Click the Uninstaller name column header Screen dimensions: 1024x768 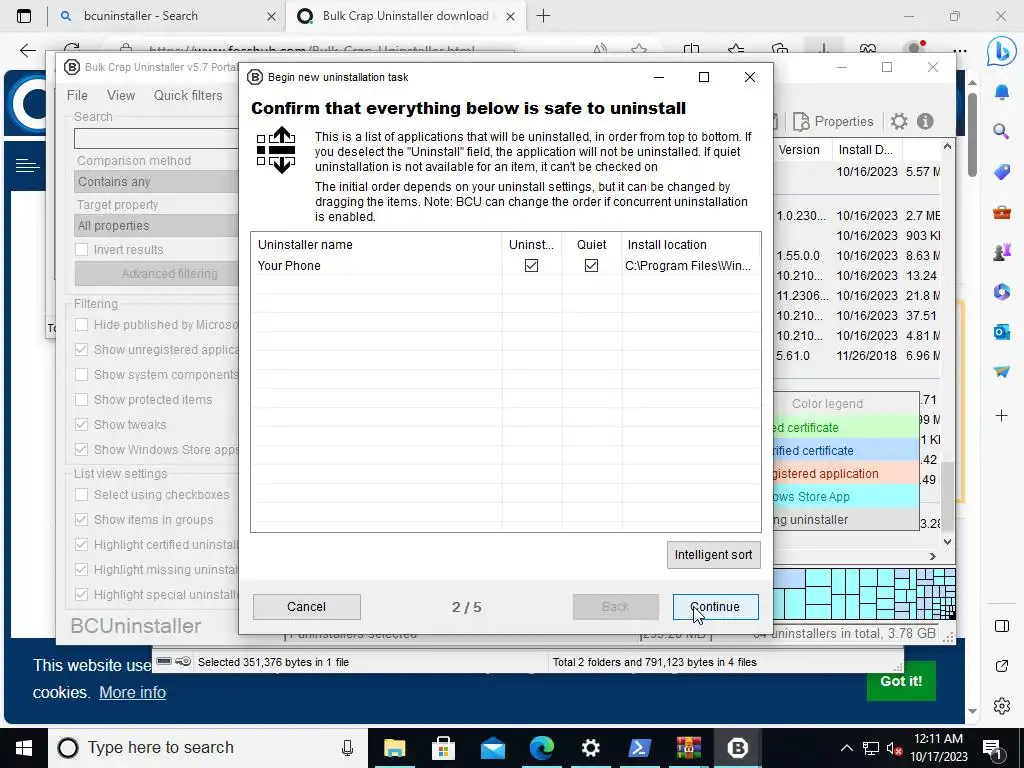376,245
